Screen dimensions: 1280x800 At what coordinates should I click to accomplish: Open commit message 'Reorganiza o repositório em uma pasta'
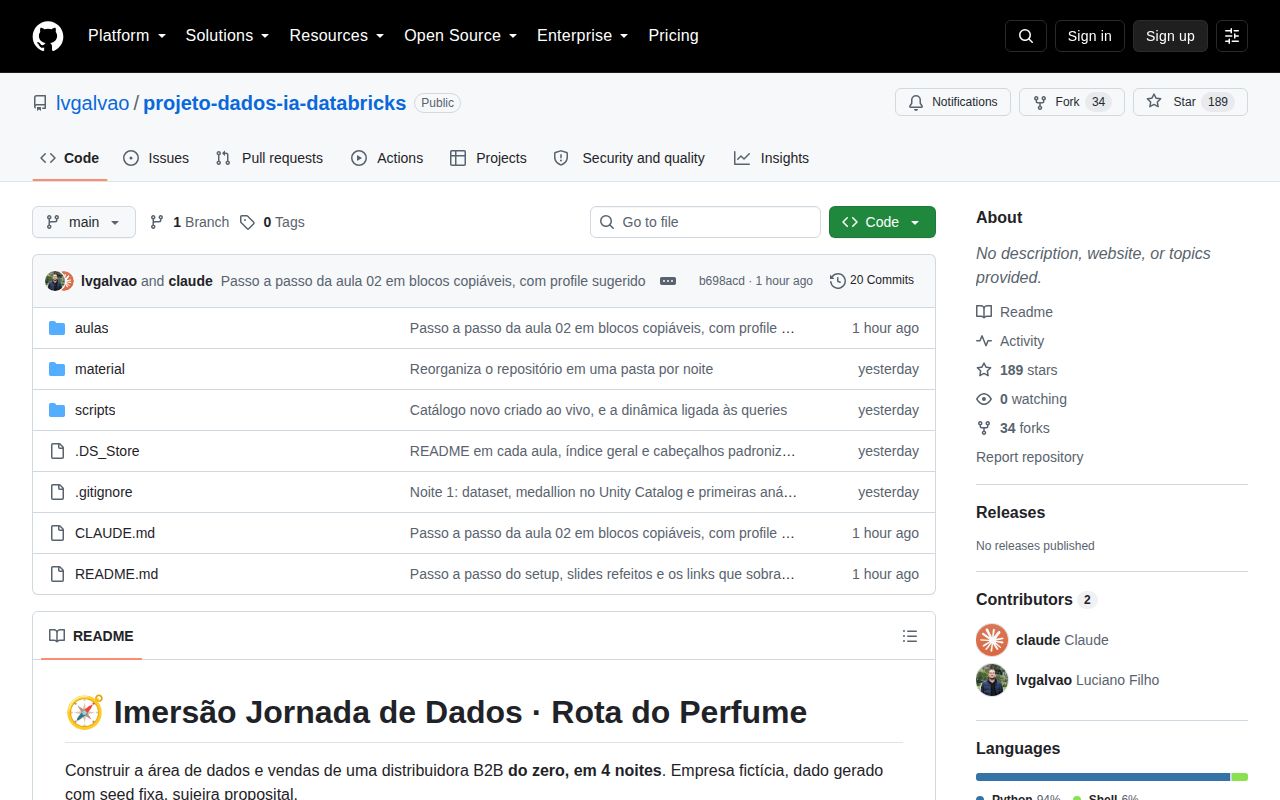pyautogui.click(x=561, y=369)
